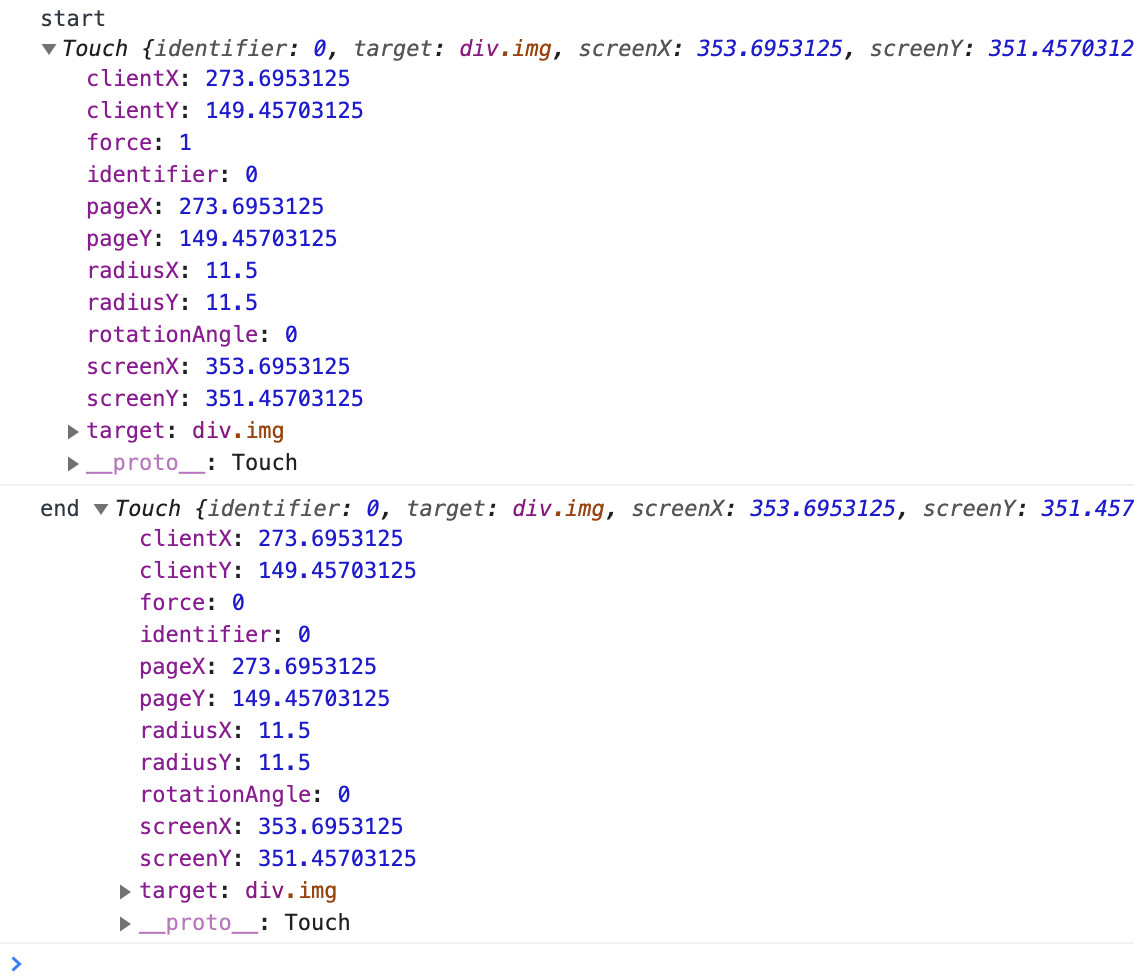Viewport: 1134px width, 980px height.
Task: Expand __proto__ under end Touch
Action: click(x=126, y=923)
